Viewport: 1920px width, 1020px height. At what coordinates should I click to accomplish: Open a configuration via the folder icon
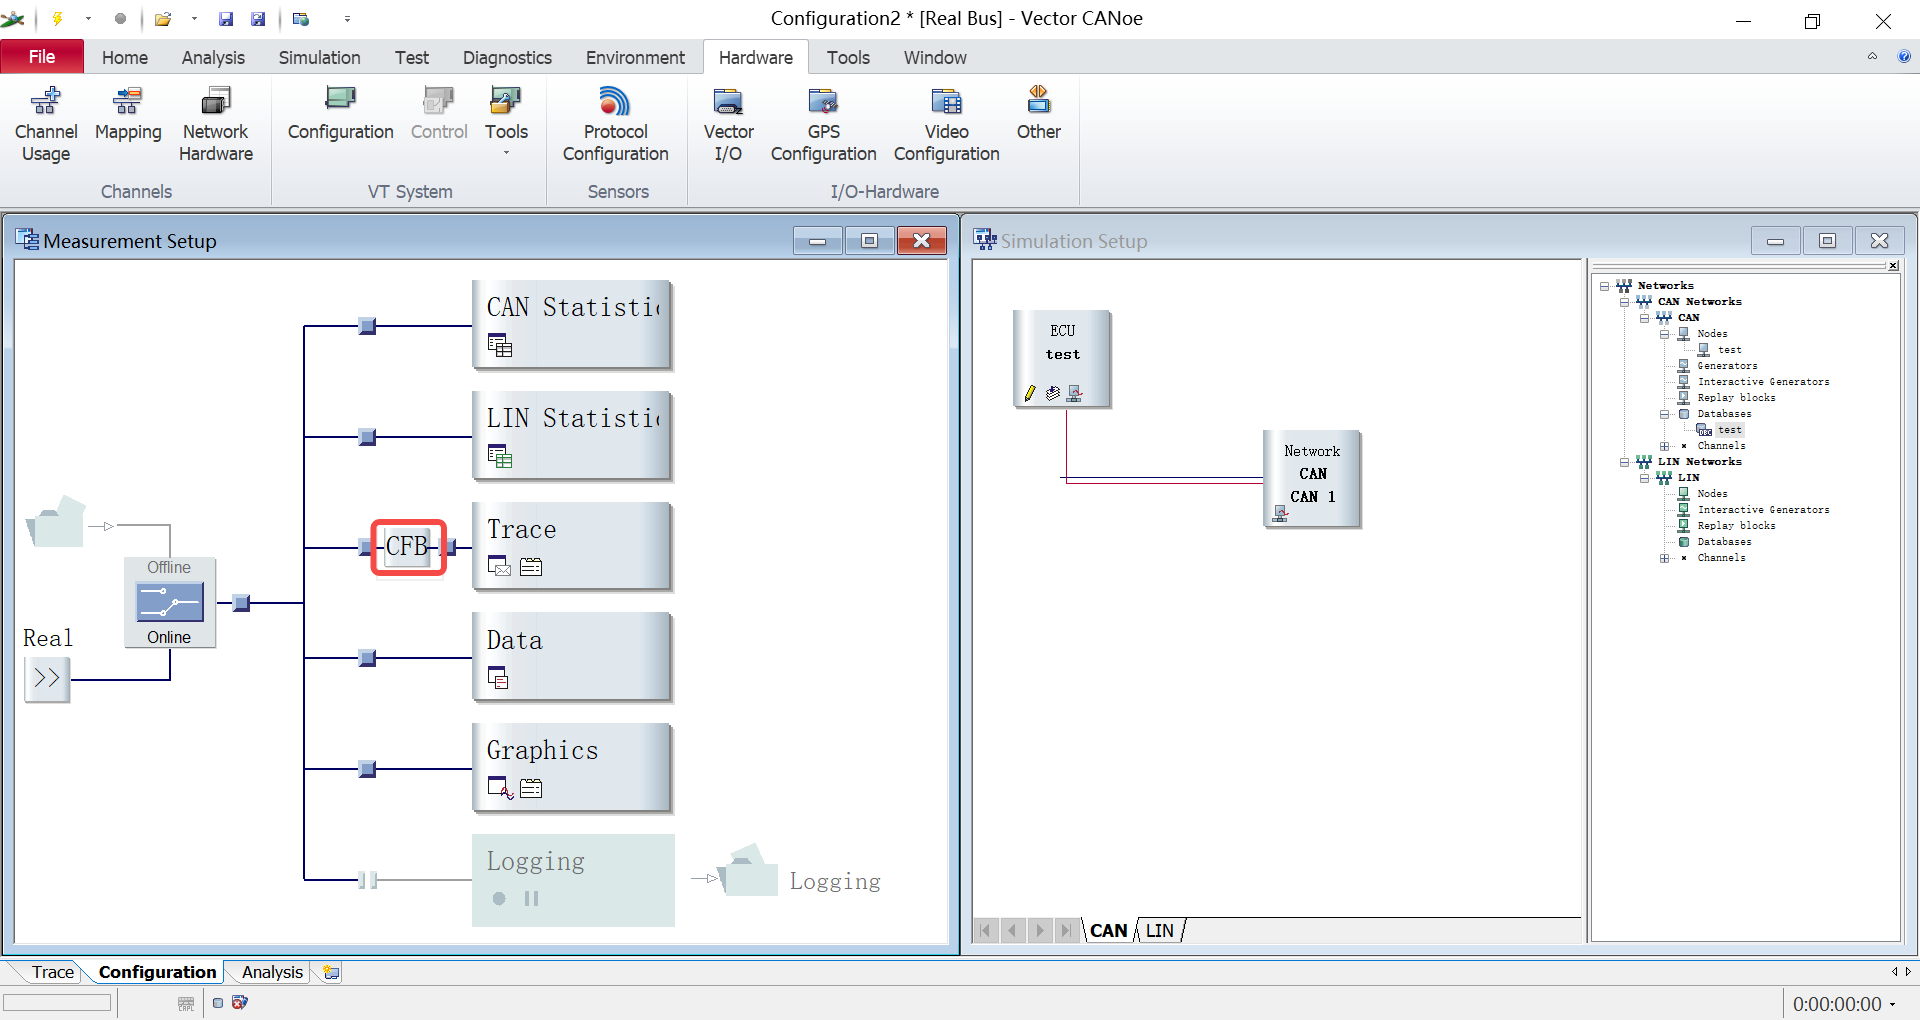tap(162, 19)
